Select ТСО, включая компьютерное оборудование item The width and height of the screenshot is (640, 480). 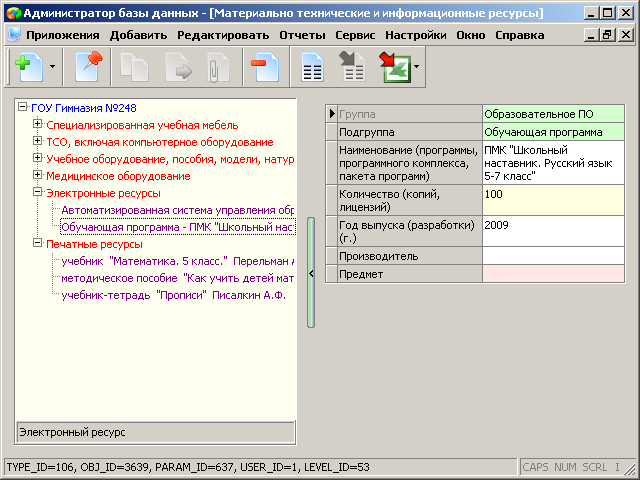160,142
